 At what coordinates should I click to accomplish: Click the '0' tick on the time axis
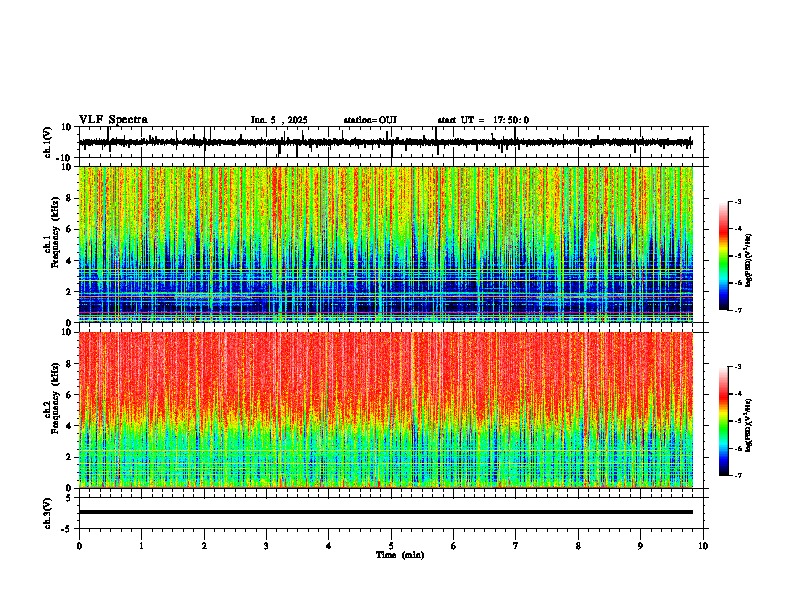79,546
